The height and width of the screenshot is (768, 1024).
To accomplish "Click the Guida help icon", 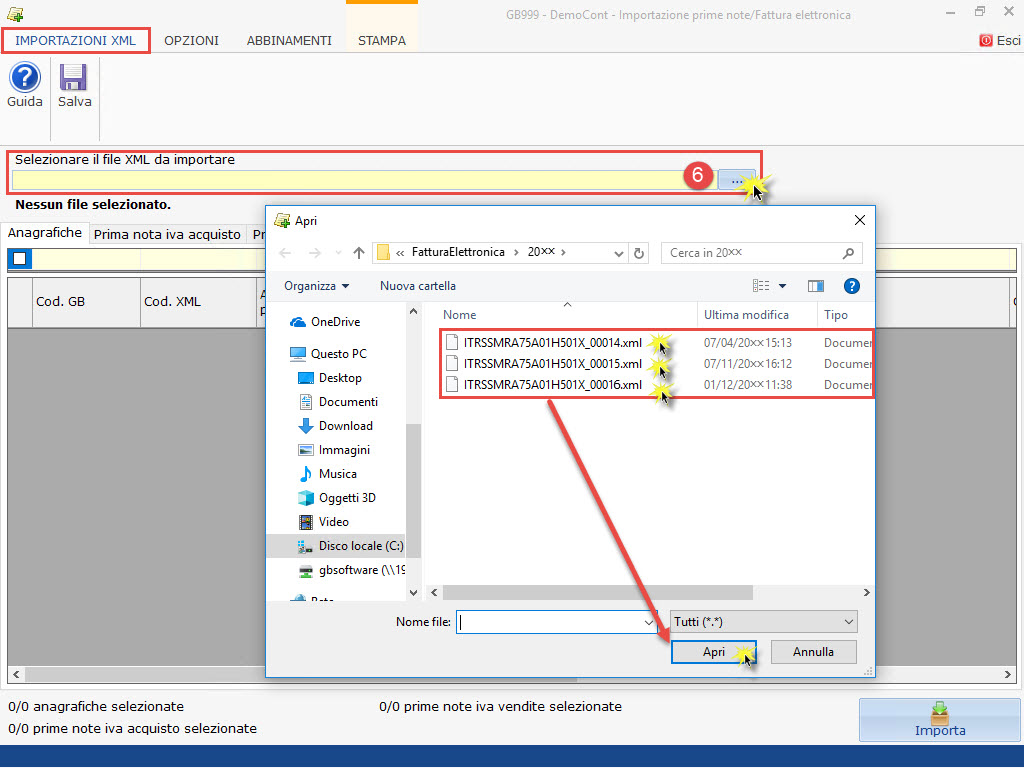I will pos(24,78).
